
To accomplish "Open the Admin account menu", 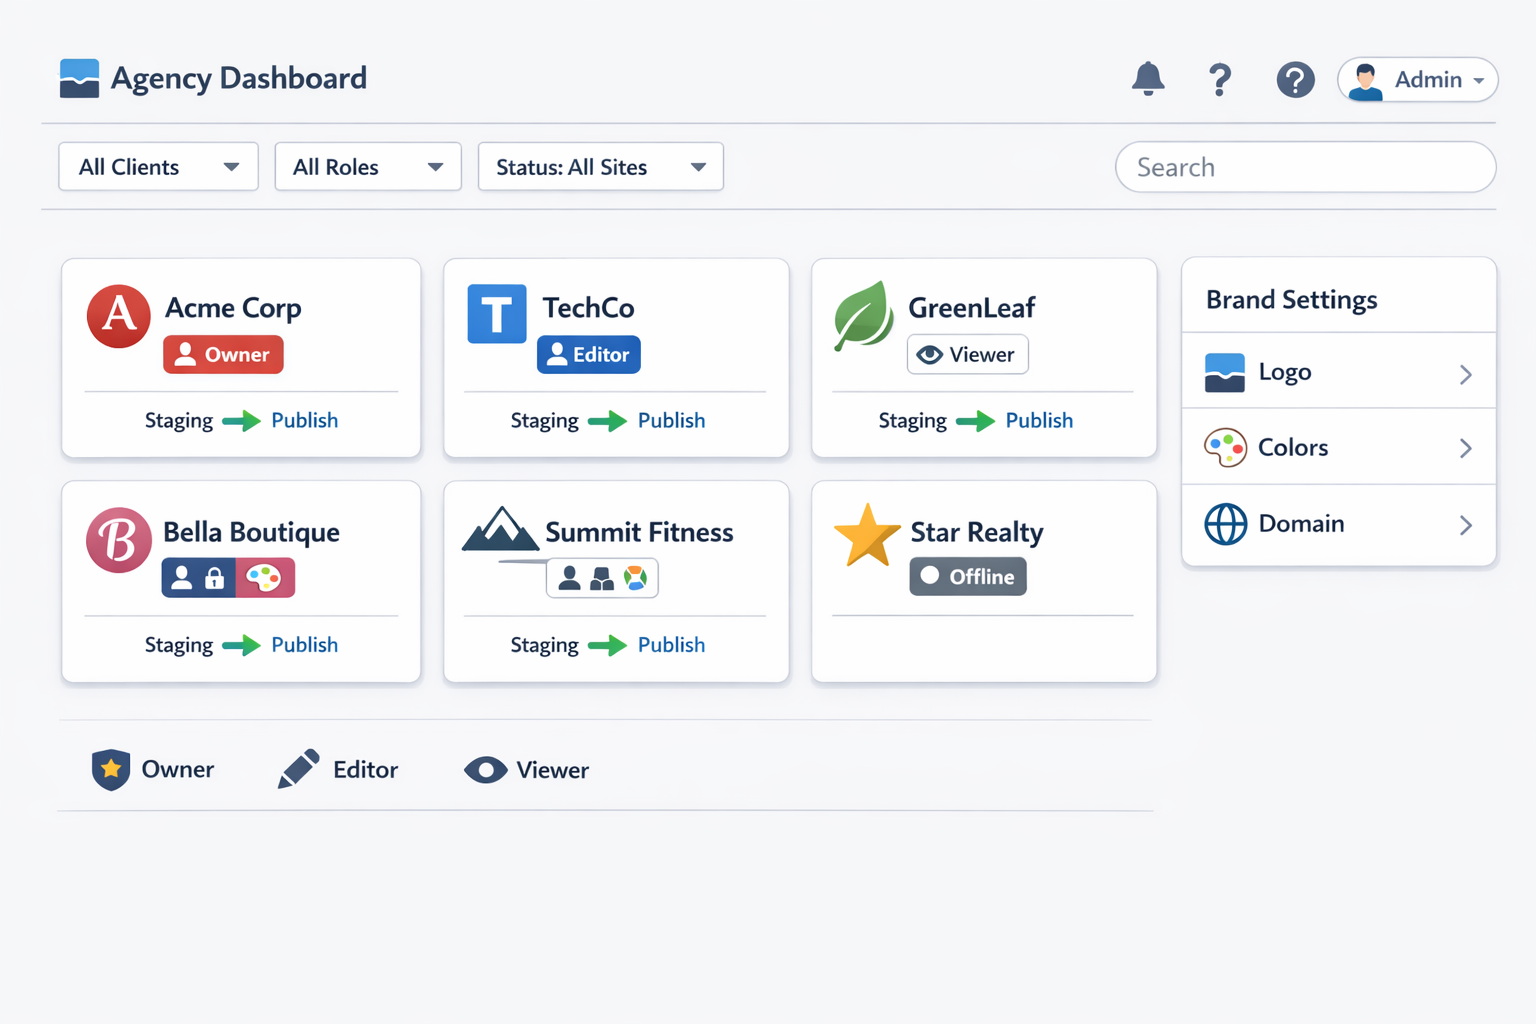I will coord(1417,80).
